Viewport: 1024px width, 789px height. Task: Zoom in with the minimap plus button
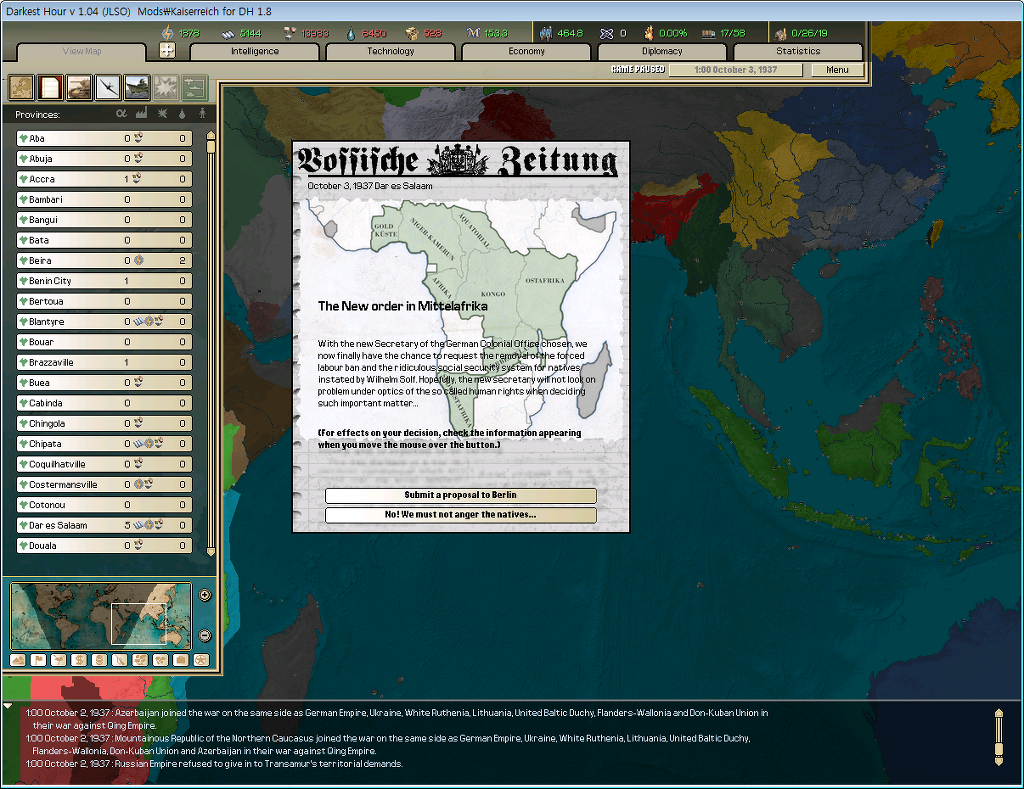tap(204, 595)
